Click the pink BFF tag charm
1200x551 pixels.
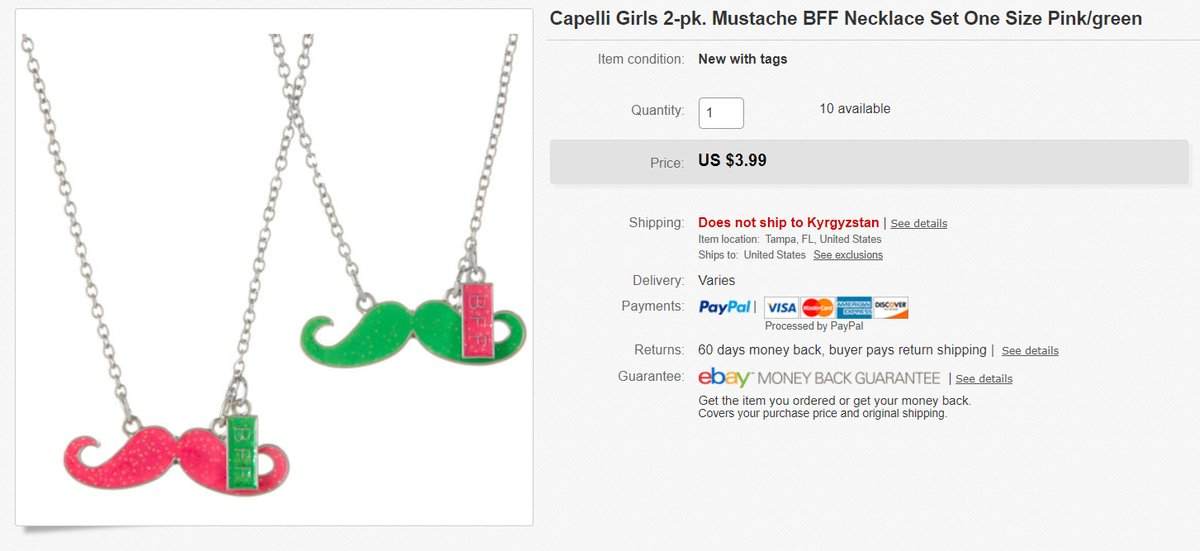(478, 319)
